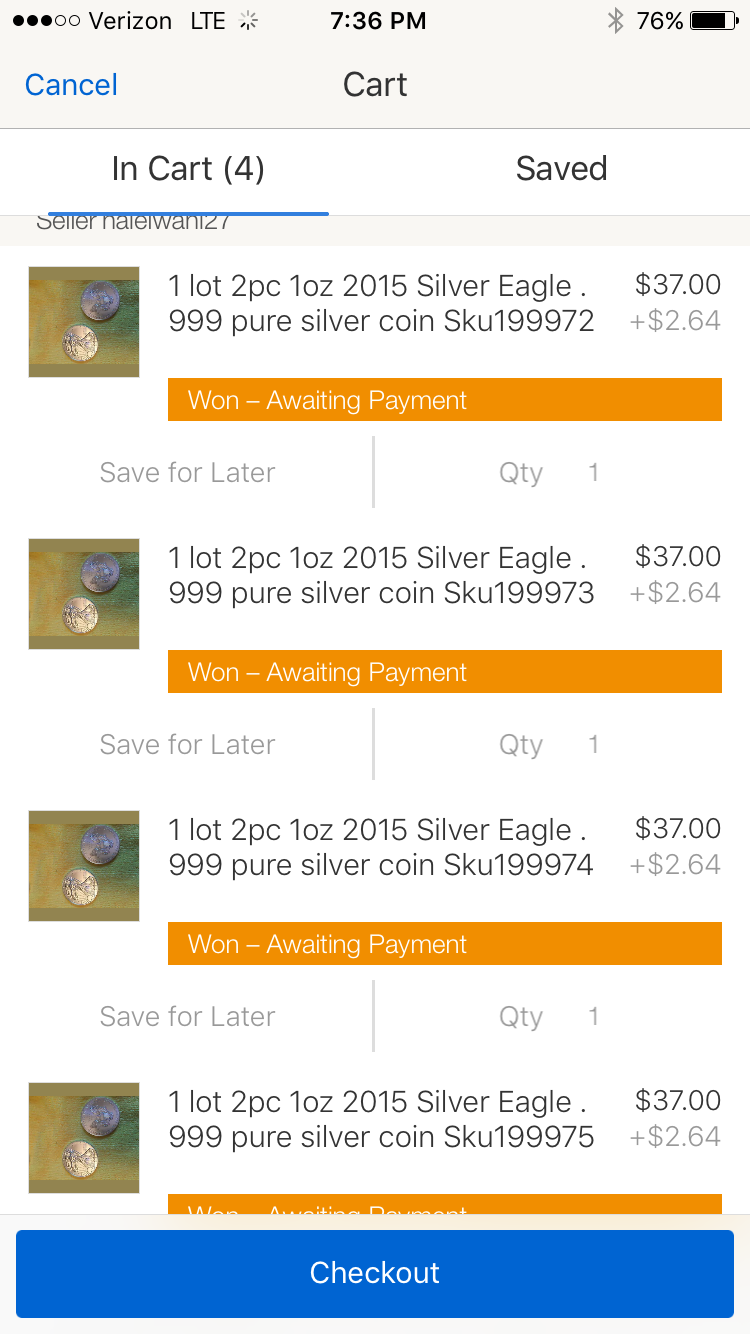Tap Won – Awaiting Payment banner for Sku199973
The image size is (750, 1334).
click(x=445, y=672)
